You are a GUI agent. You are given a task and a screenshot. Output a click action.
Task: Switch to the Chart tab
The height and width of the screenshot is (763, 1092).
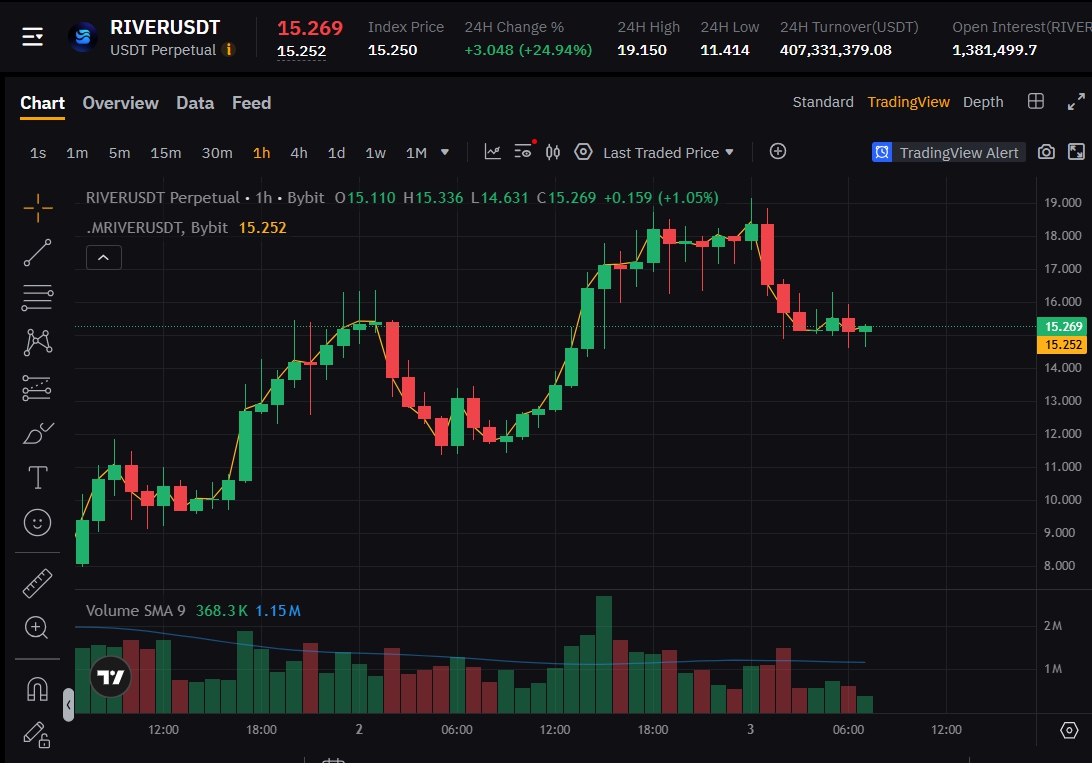[x=42, y=103]
